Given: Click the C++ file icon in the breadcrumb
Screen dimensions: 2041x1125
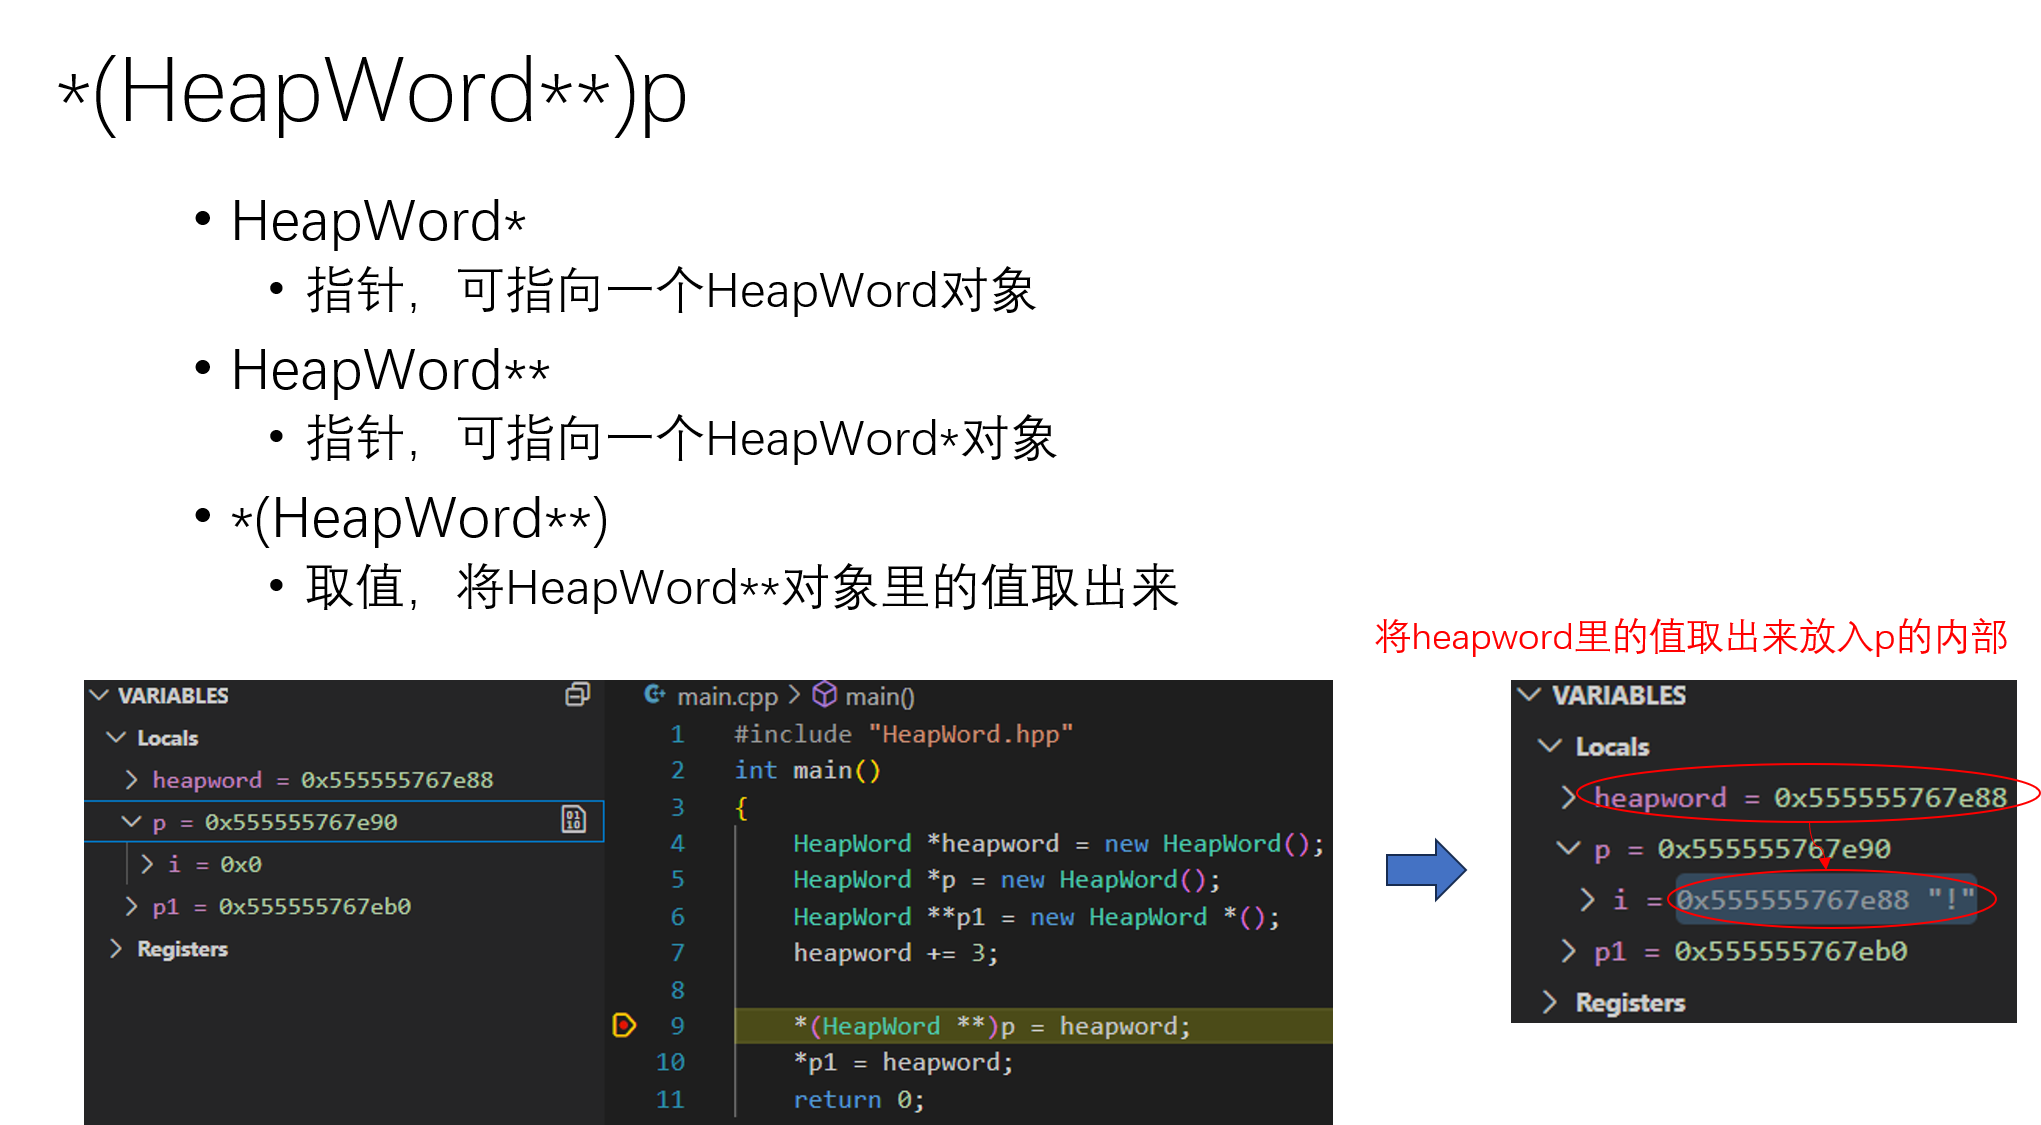Looking at the screenshot, I should point(655,695).
